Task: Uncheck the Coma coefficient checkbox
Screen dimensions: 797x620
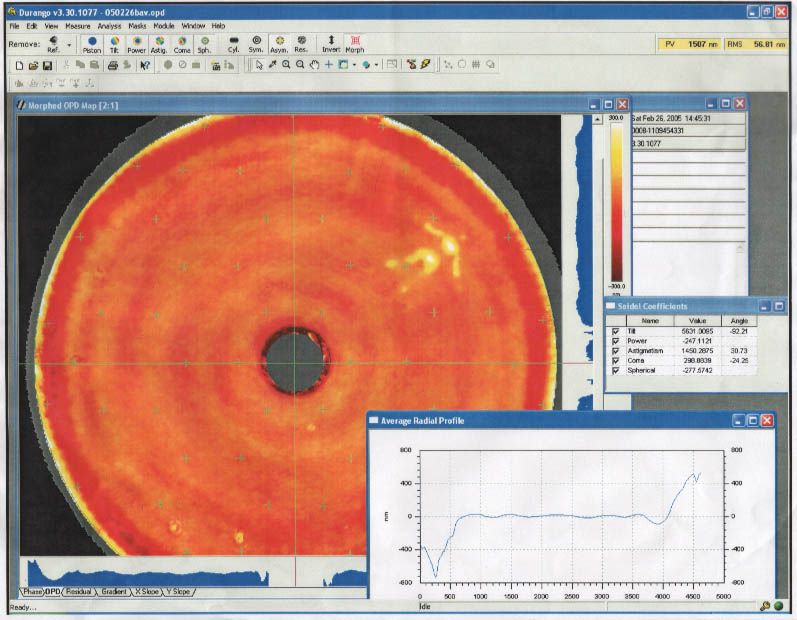Action: (x=616, y=361)
